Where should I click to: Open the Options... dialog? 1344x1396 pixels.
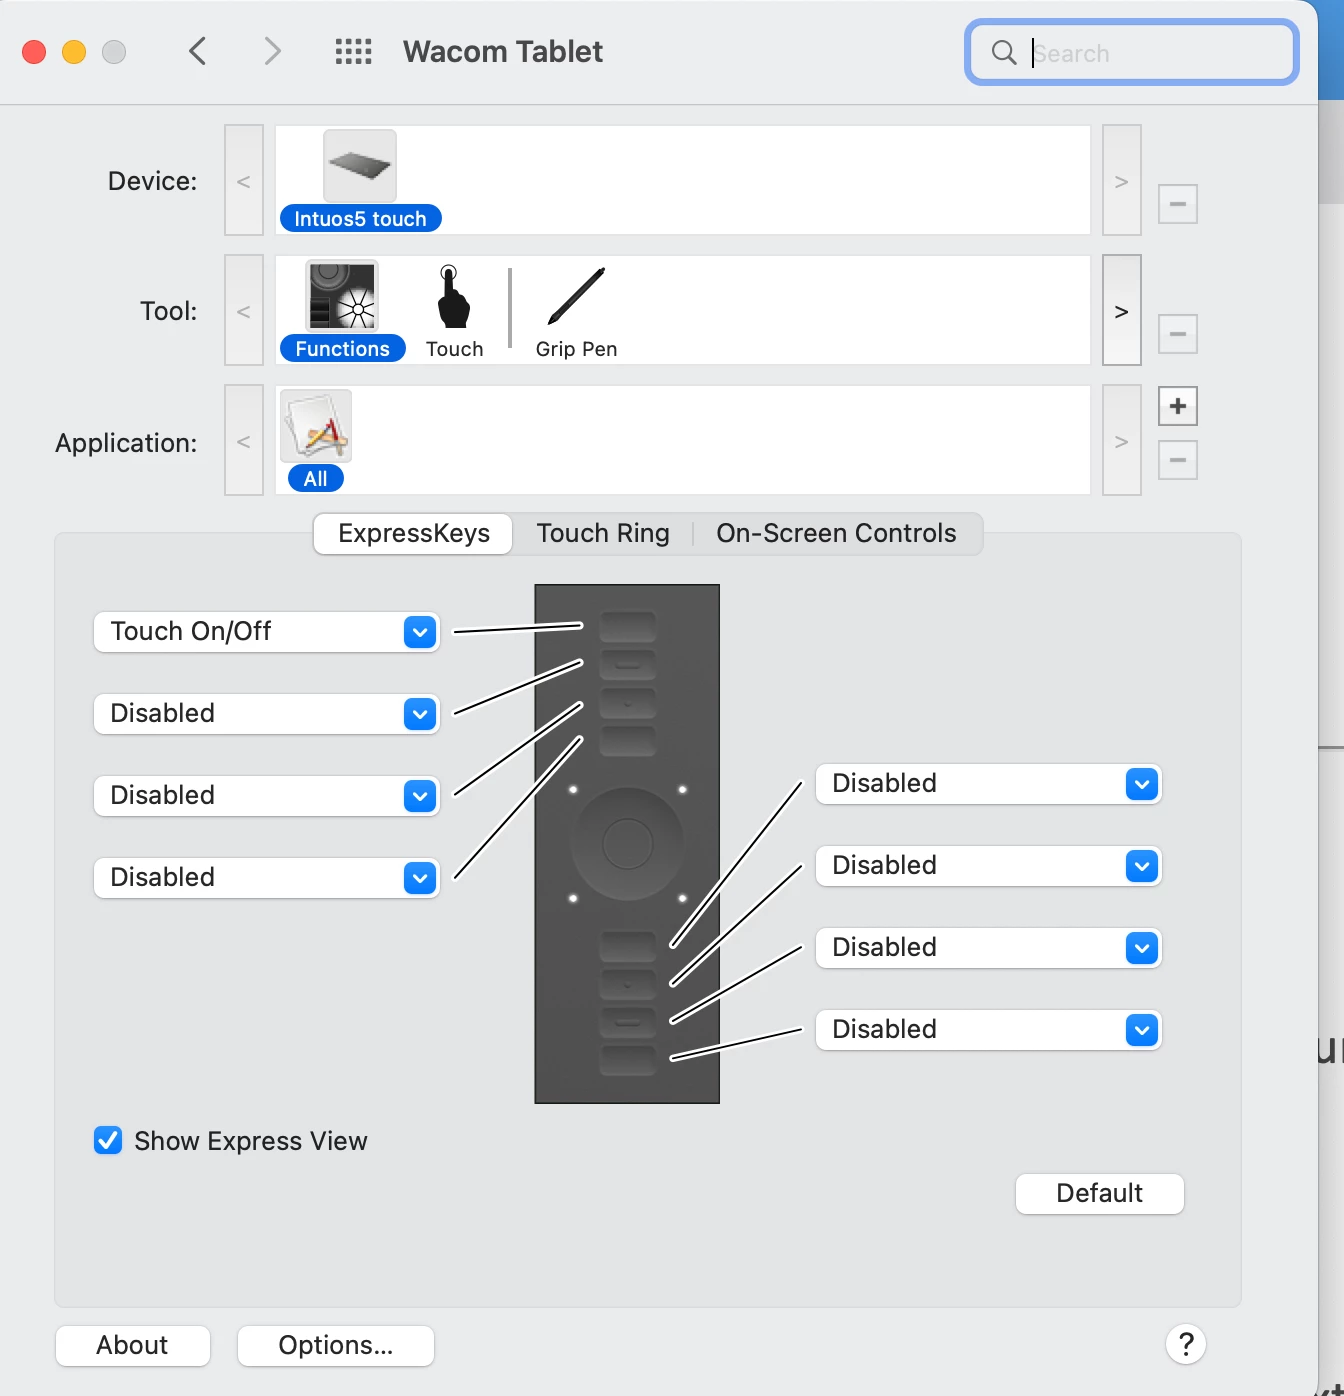(336, 1346)
